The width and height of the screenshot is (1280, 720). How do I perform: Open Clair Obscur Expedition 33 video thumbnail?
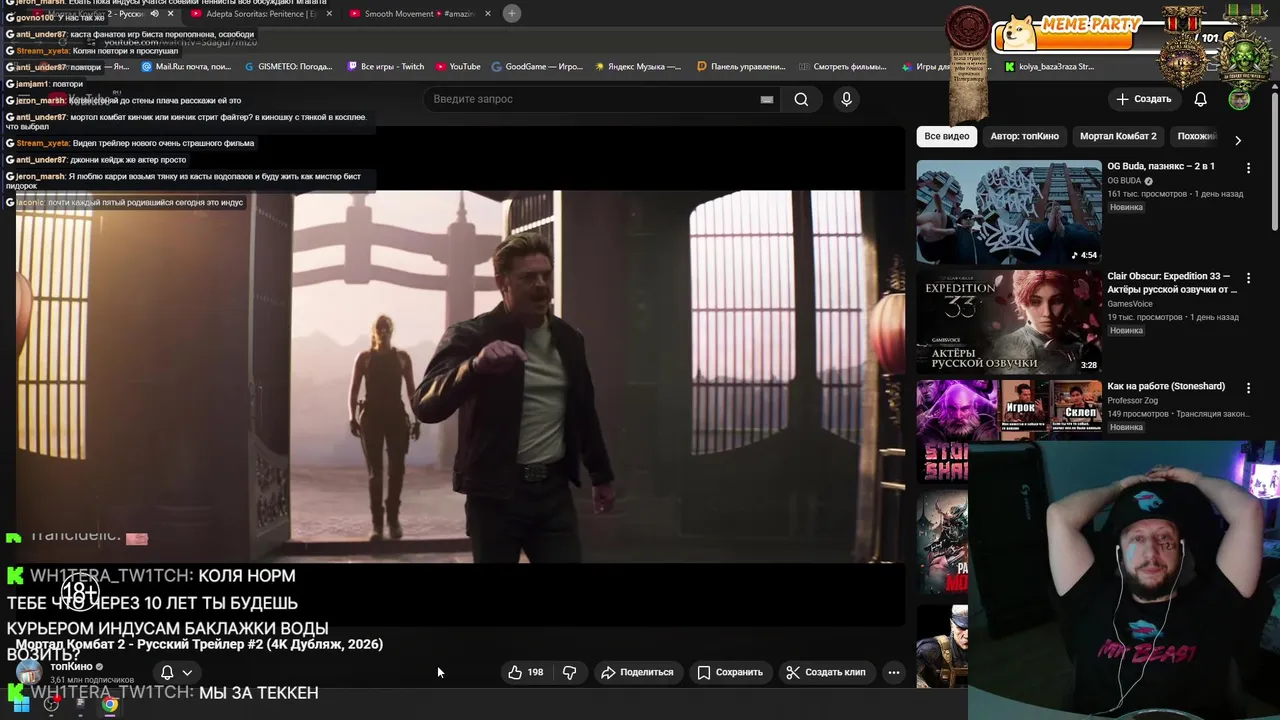pyautogui.click(x=1009, y=321)
